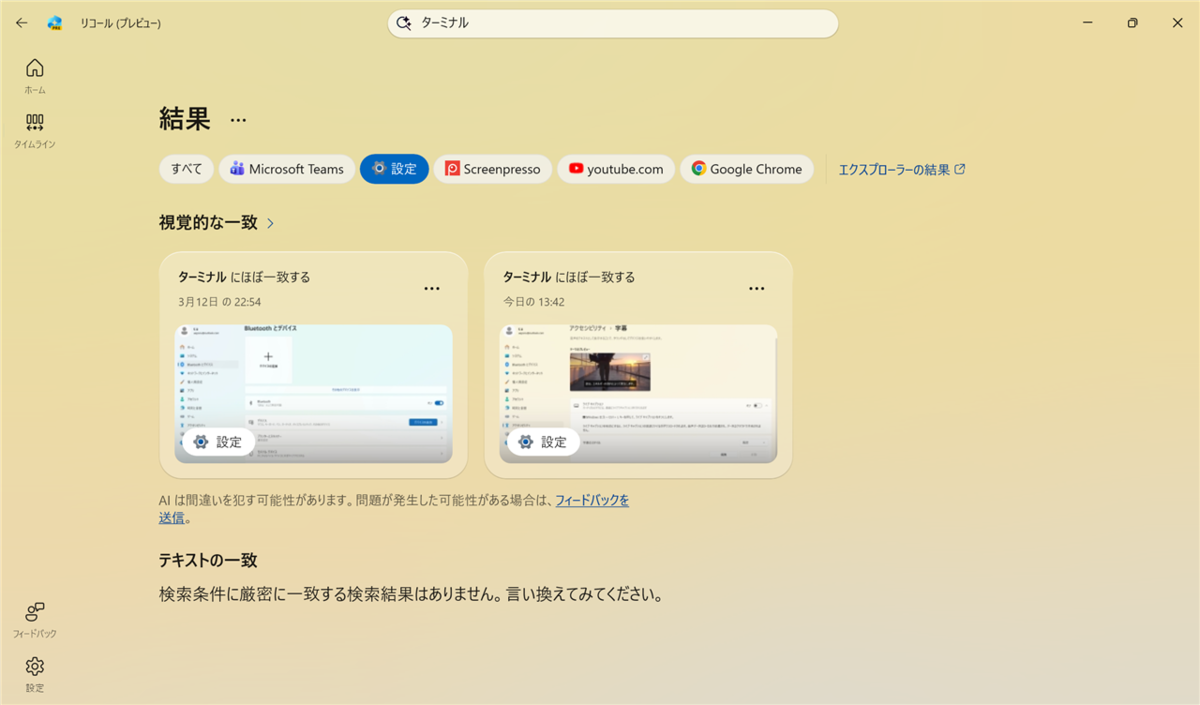Close the Recall window
The width and height of the screenshot is (1200, 705).
(1177, 23)
